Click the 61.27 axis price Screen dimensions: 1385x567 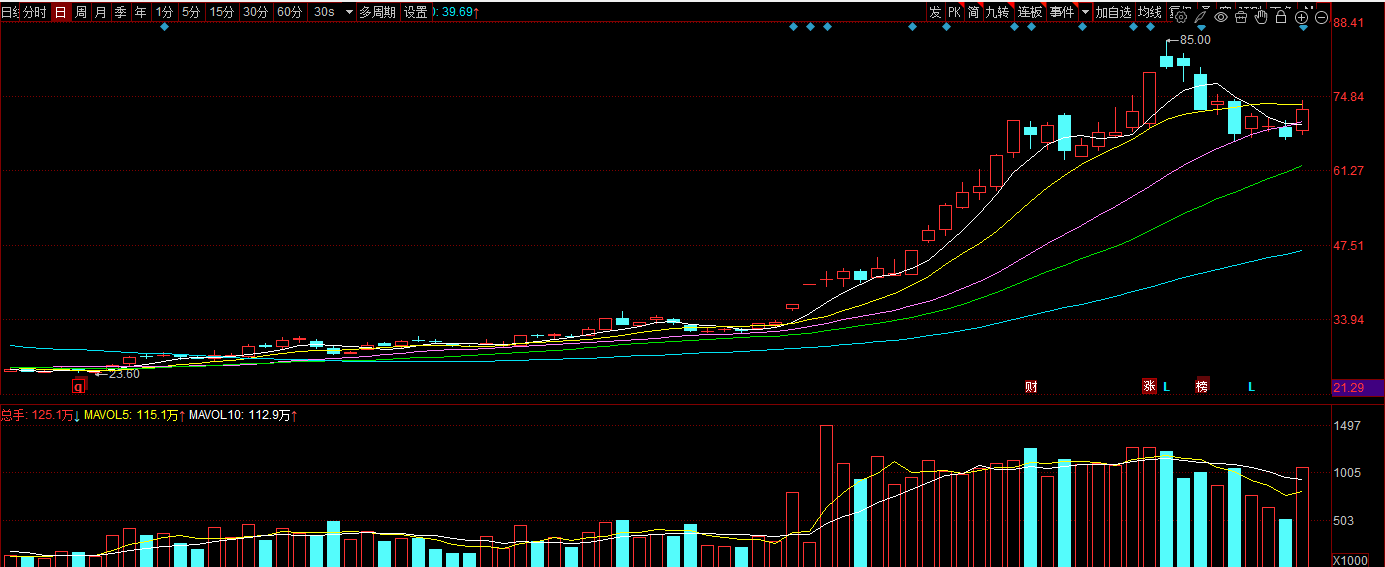coord(1348,171)
